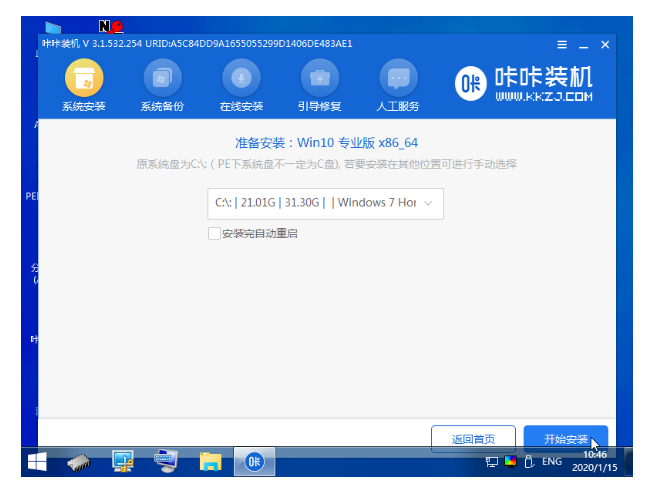Open the hamburger menu in title bar
This screenshot has height=487, width=649.
tap(562, 45)
